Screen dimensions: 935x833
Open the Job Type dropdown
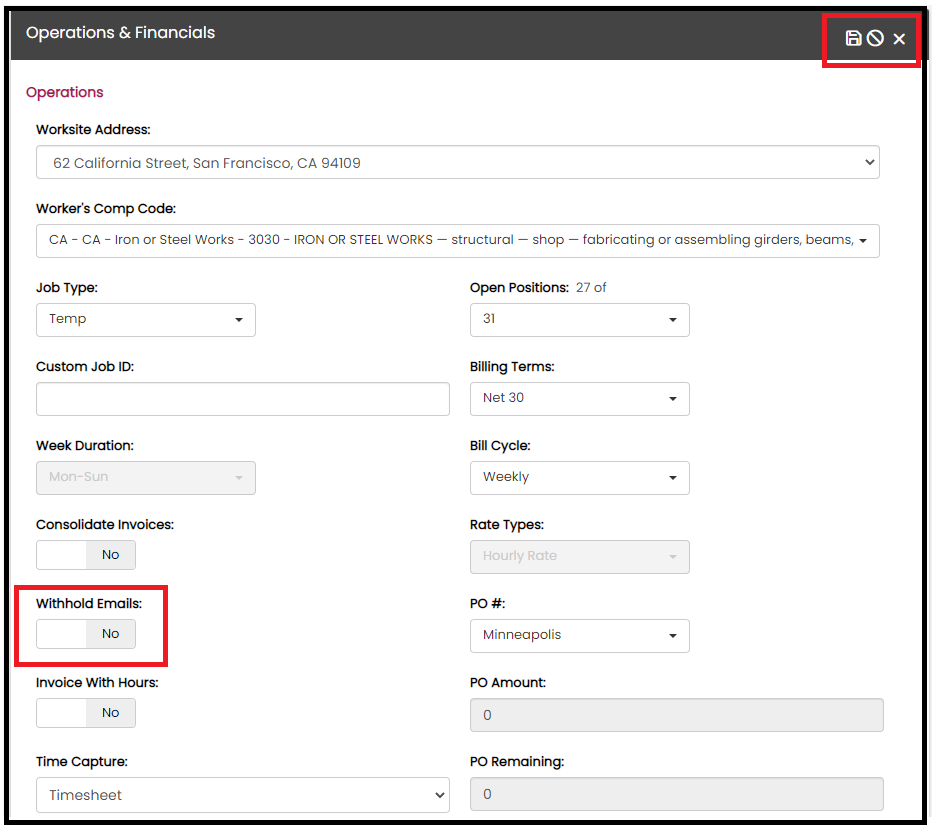(x=145, y=320)
